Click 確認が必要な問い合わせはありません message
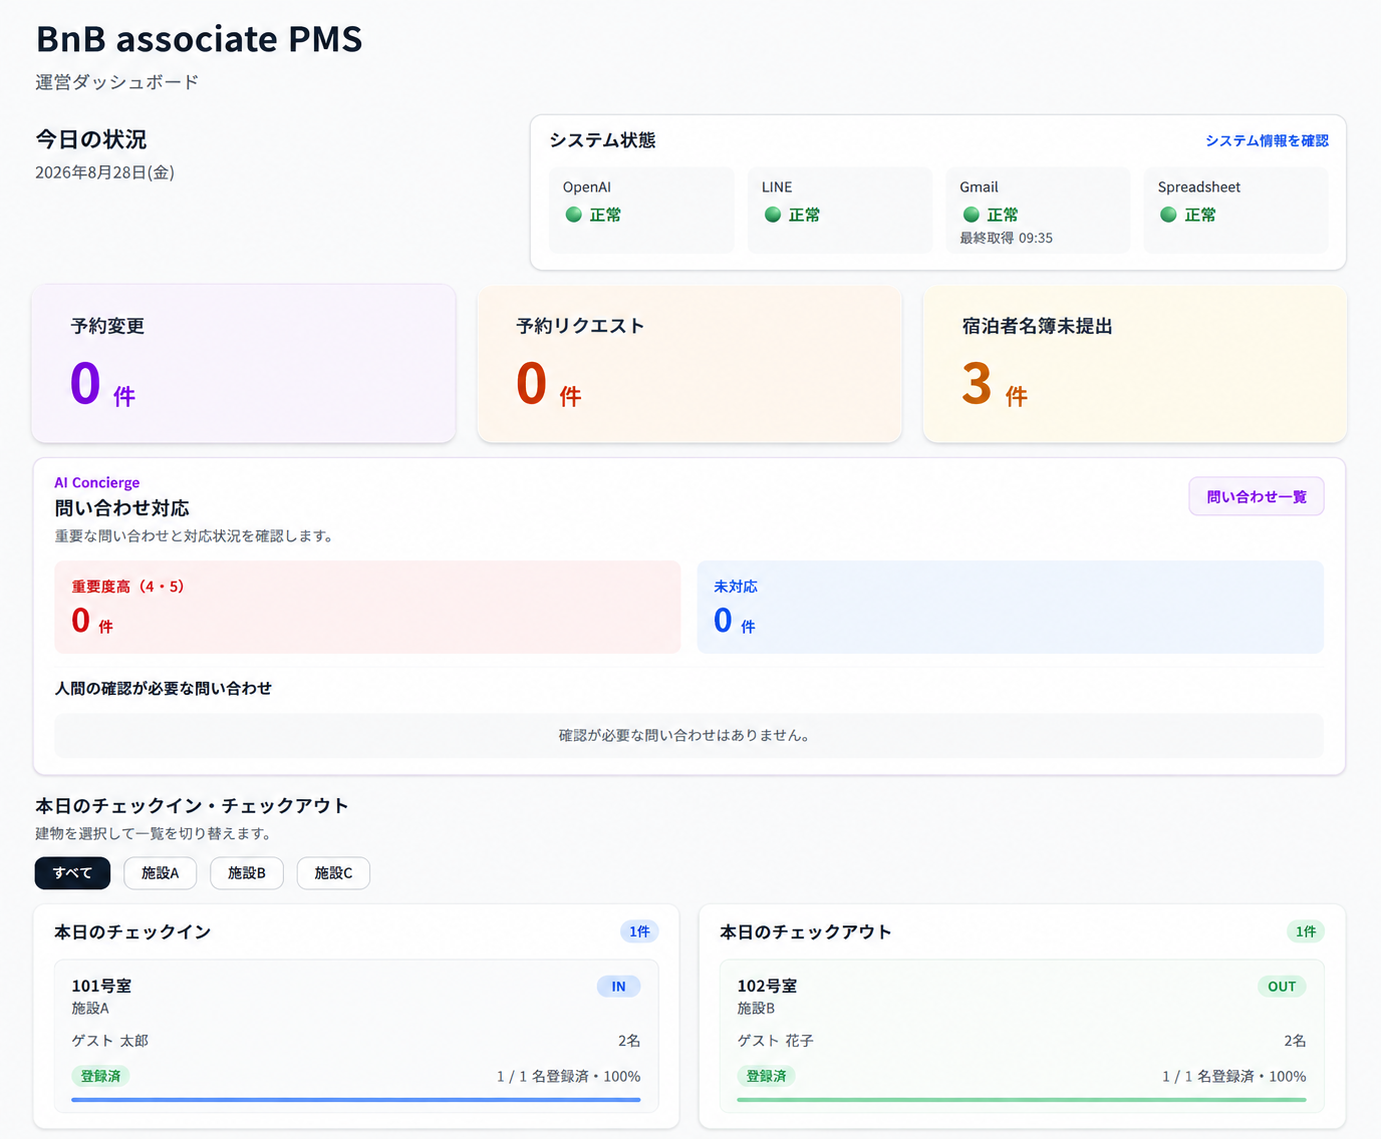Viewport: 1381px width, 1139px height. coord(685,736)
